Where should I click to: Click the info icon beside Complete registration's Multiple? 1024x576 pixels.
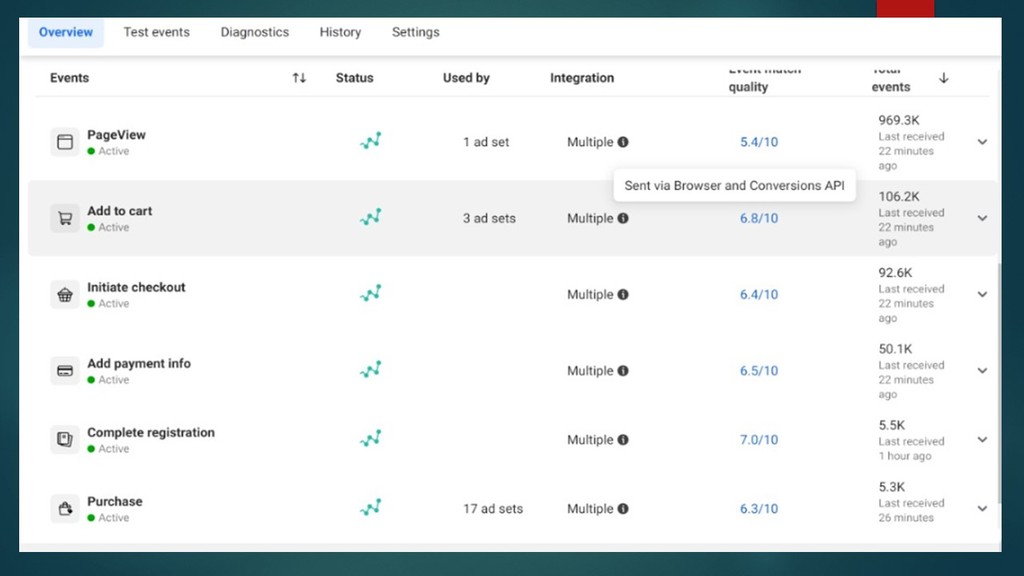pos(623,440)
